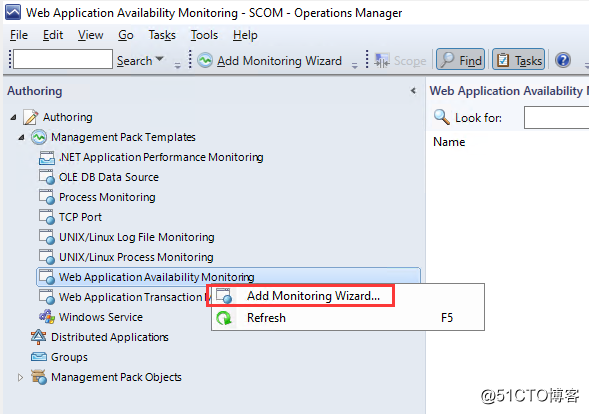The width and height of the screenshot is (589, 414).
Task: Toggle the Find toolbar button
Action: coord(461,60)
